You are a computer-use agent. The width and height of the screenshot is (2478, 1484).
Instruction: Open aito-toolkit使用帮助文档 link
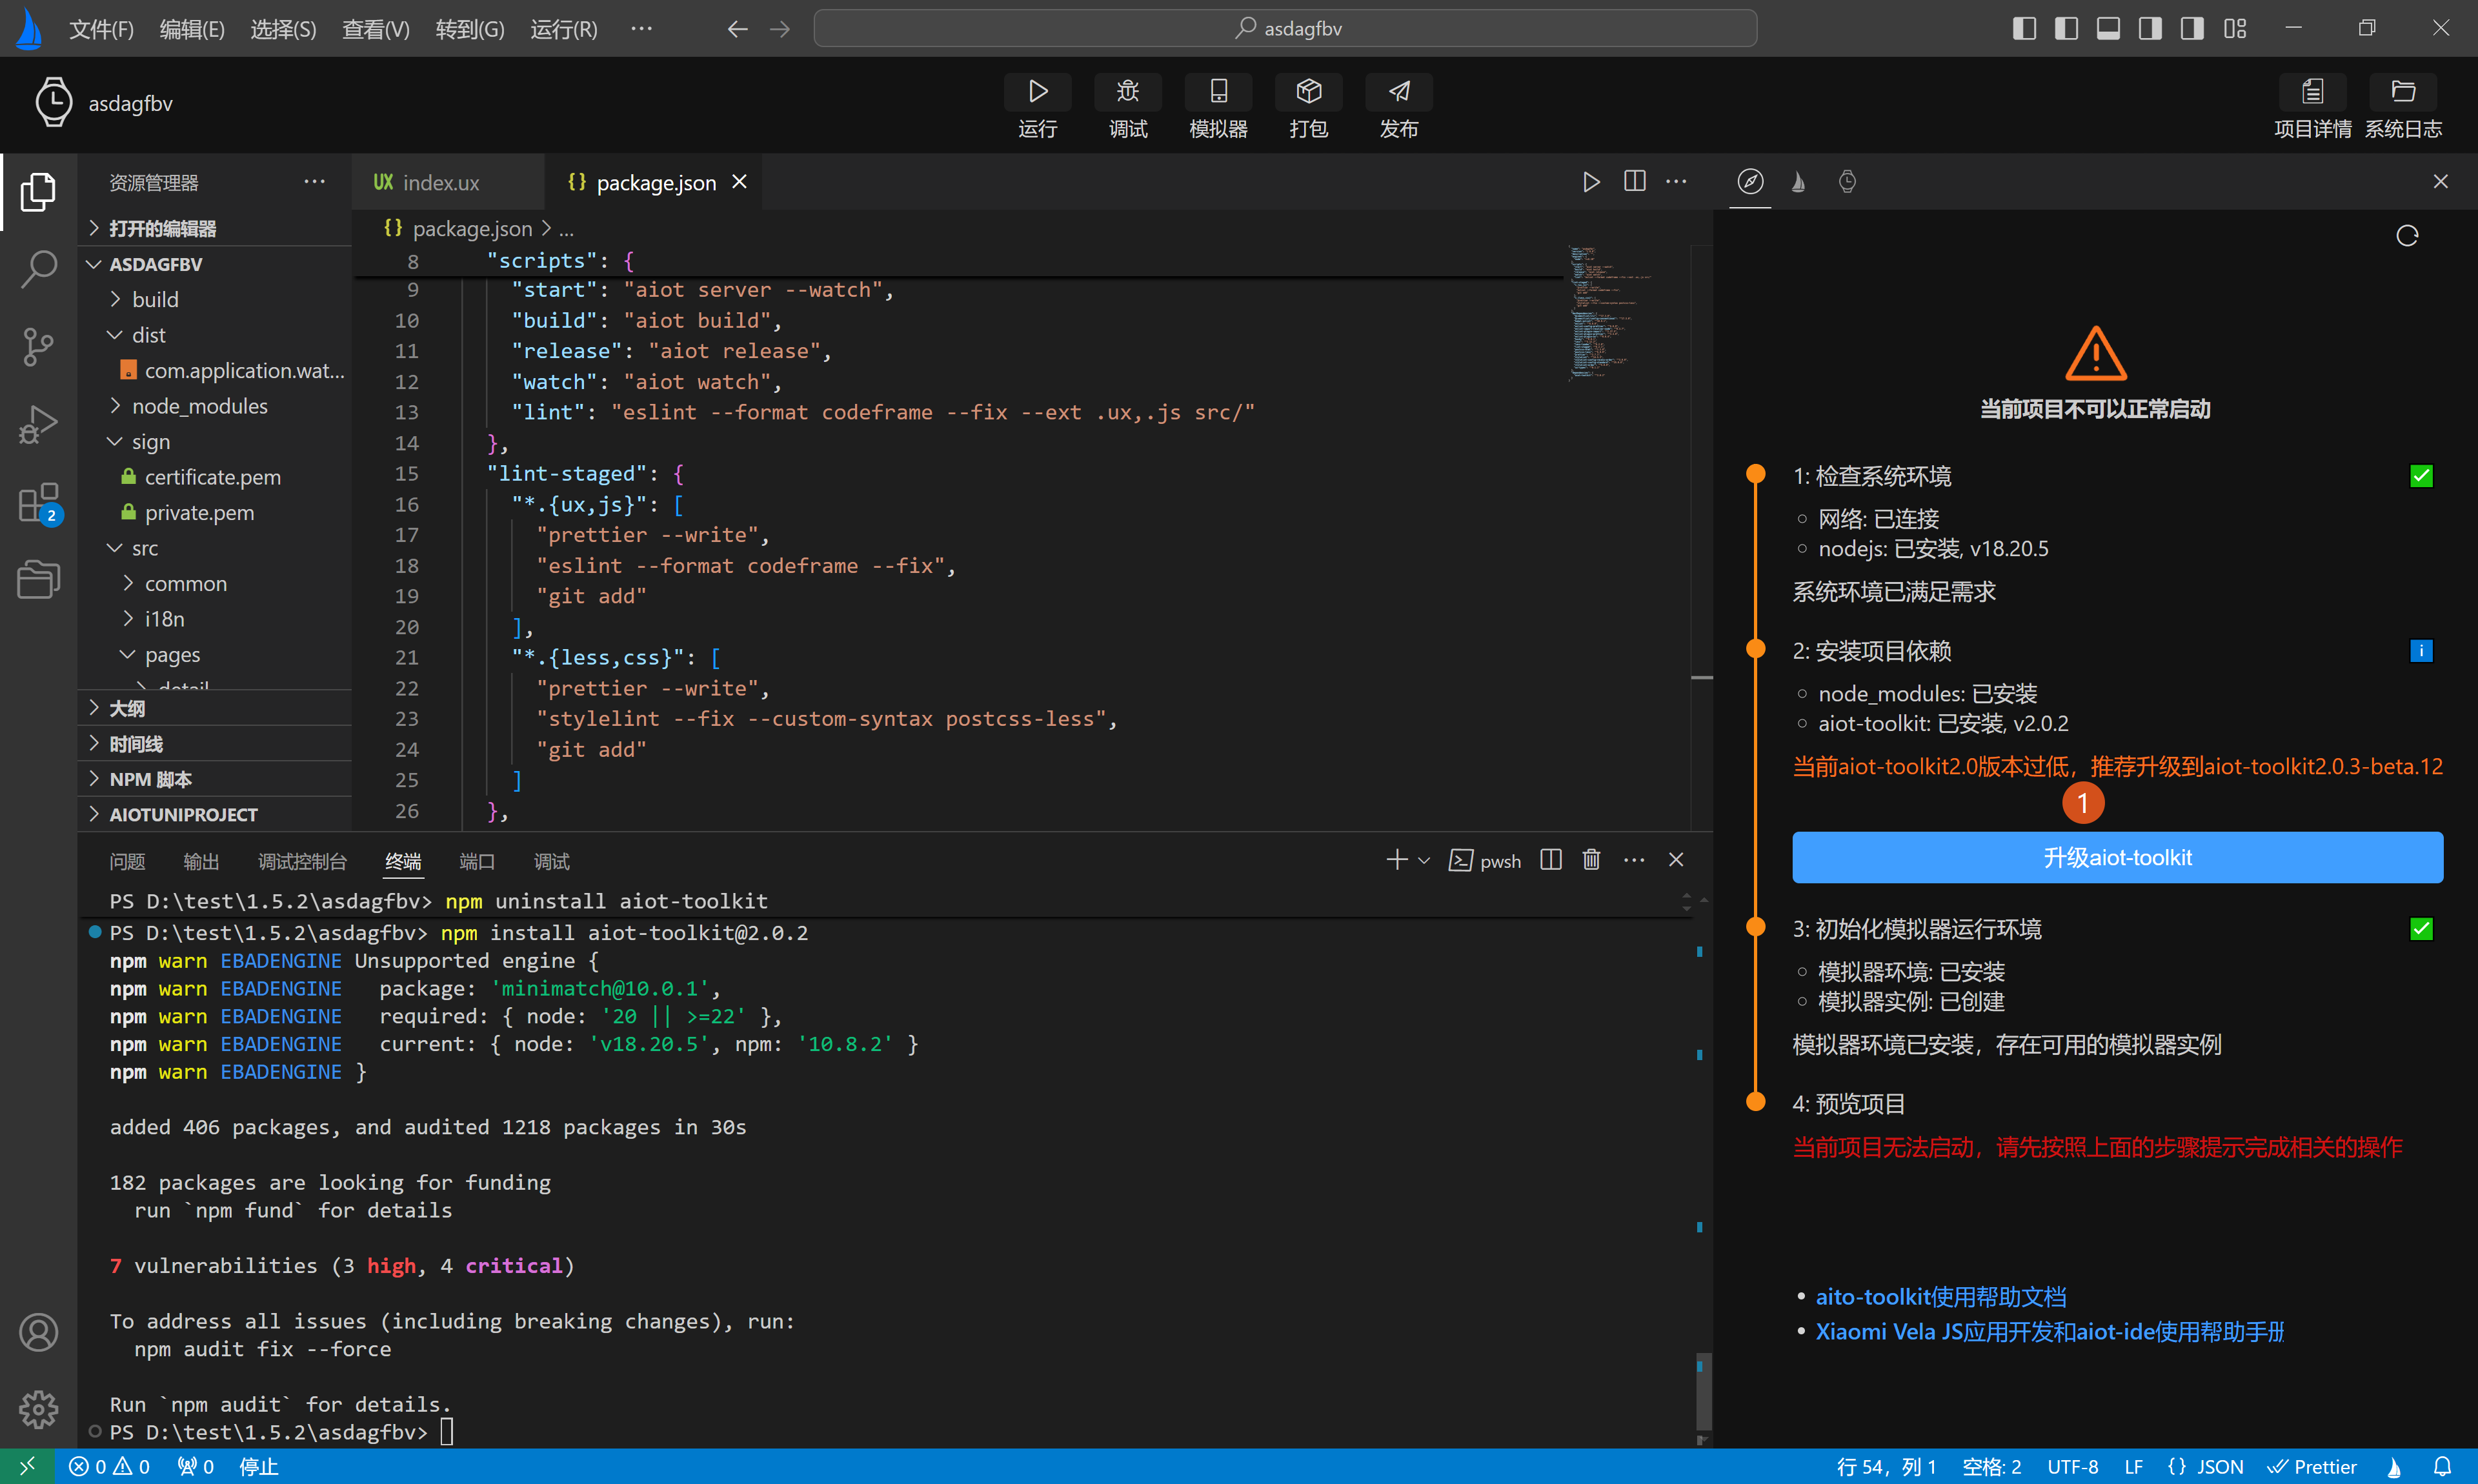tap(1941, 1297)
